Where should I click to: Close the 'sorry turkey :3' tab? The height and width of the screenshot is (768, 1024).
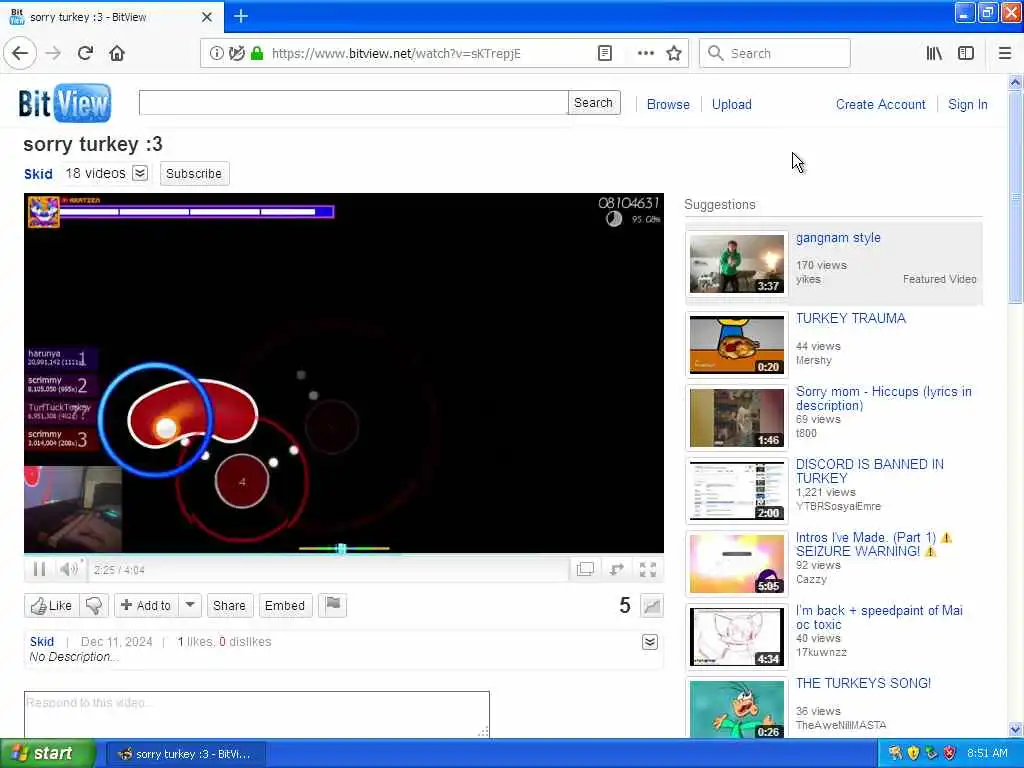[207, 17]
